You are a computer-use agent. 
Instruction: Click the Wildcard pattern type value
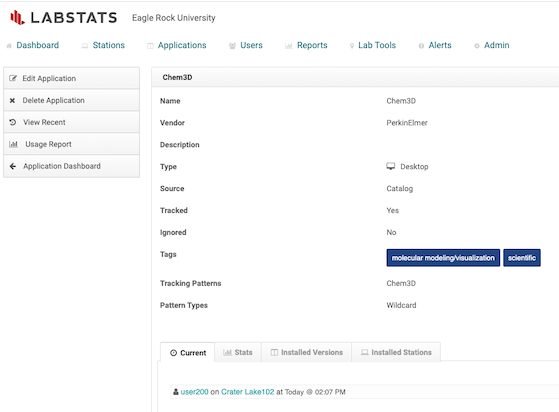(x=401, y=305)
